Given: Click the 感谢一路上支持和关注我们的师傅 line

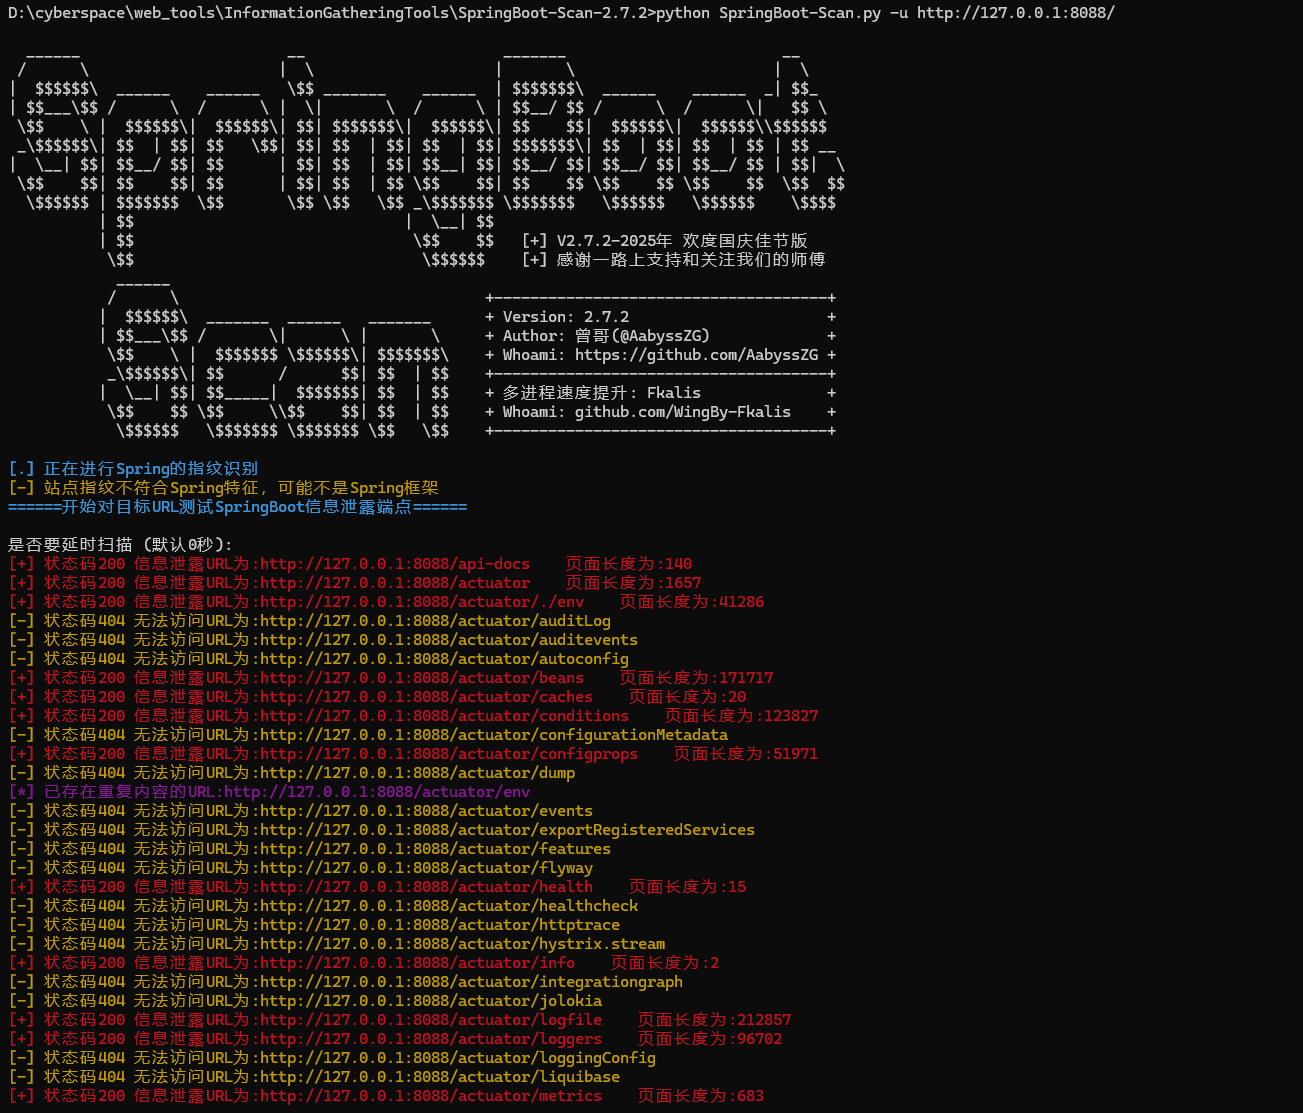Looking at the screenshot, I should pyautogui.click(x=673, y=260).
